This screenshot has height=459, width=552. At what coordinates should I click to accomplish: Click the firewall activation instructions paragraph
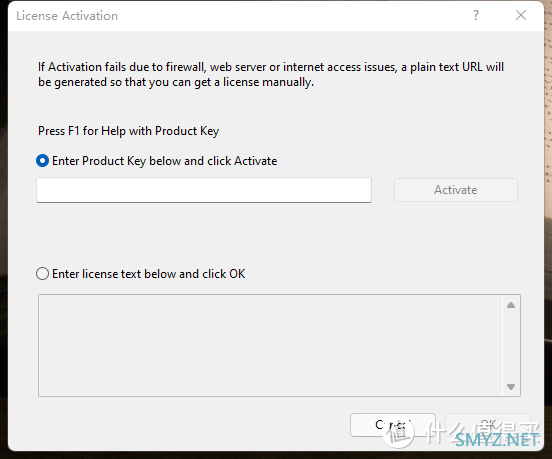pyautogui.click(x=271, y=74)
